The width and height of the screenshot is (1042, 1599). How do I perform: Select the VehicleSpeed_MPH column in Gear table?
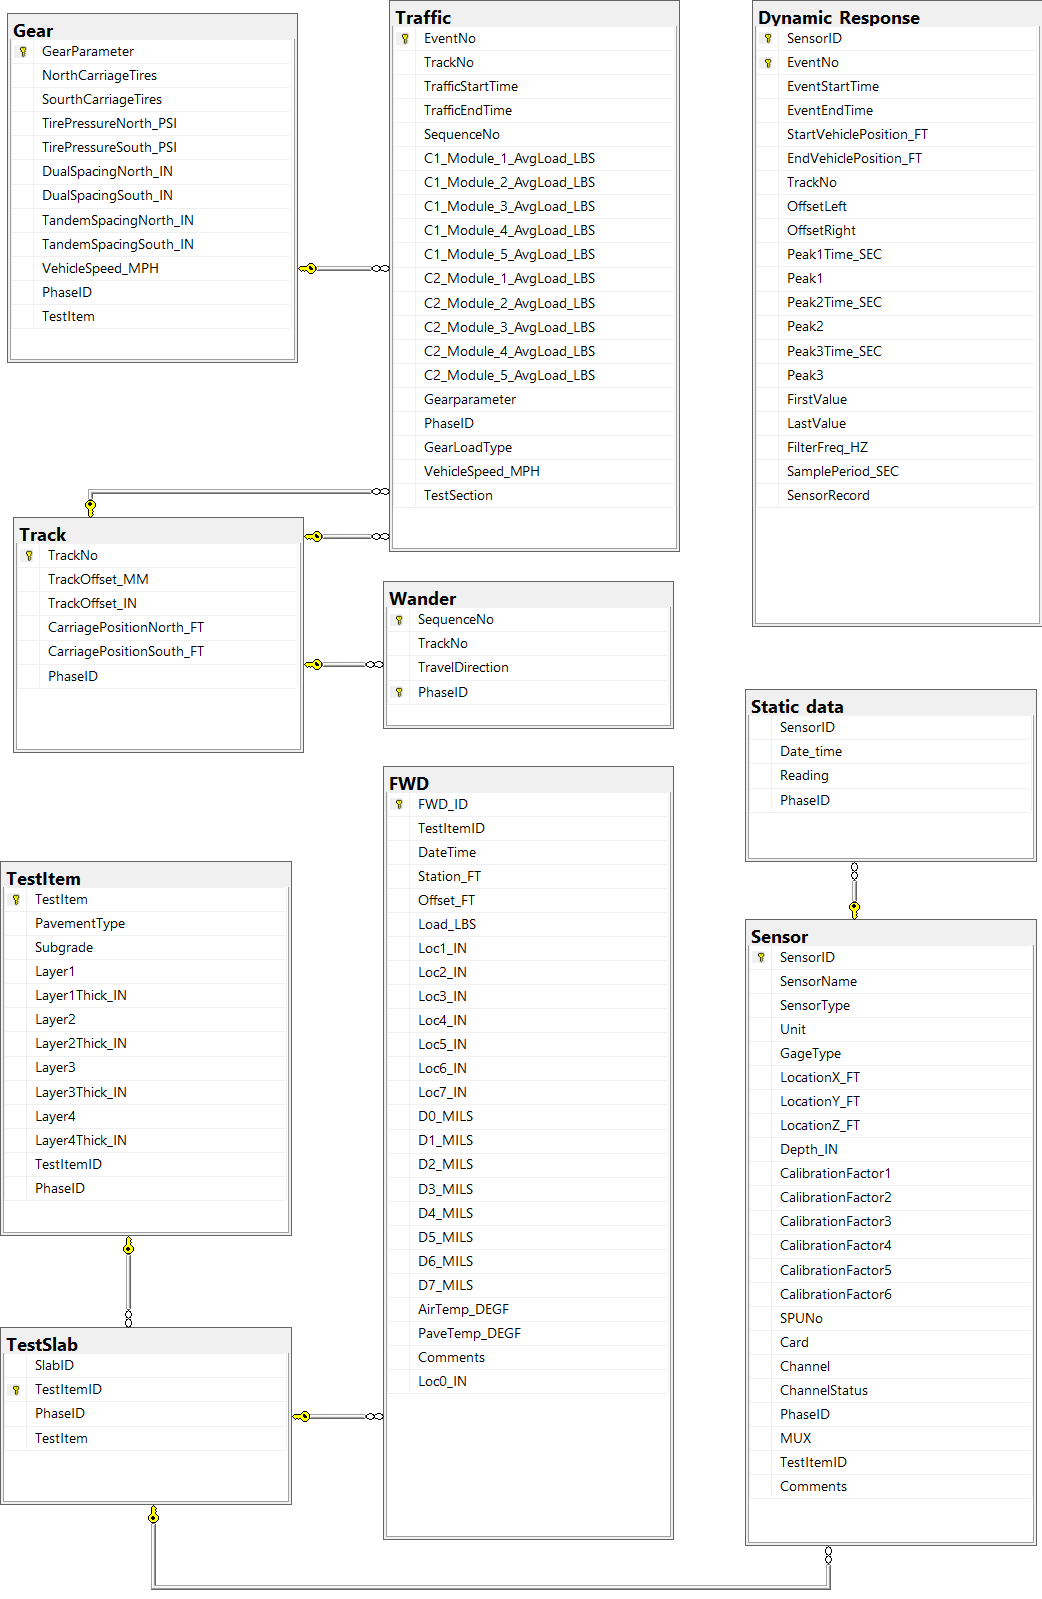point(100,269)
